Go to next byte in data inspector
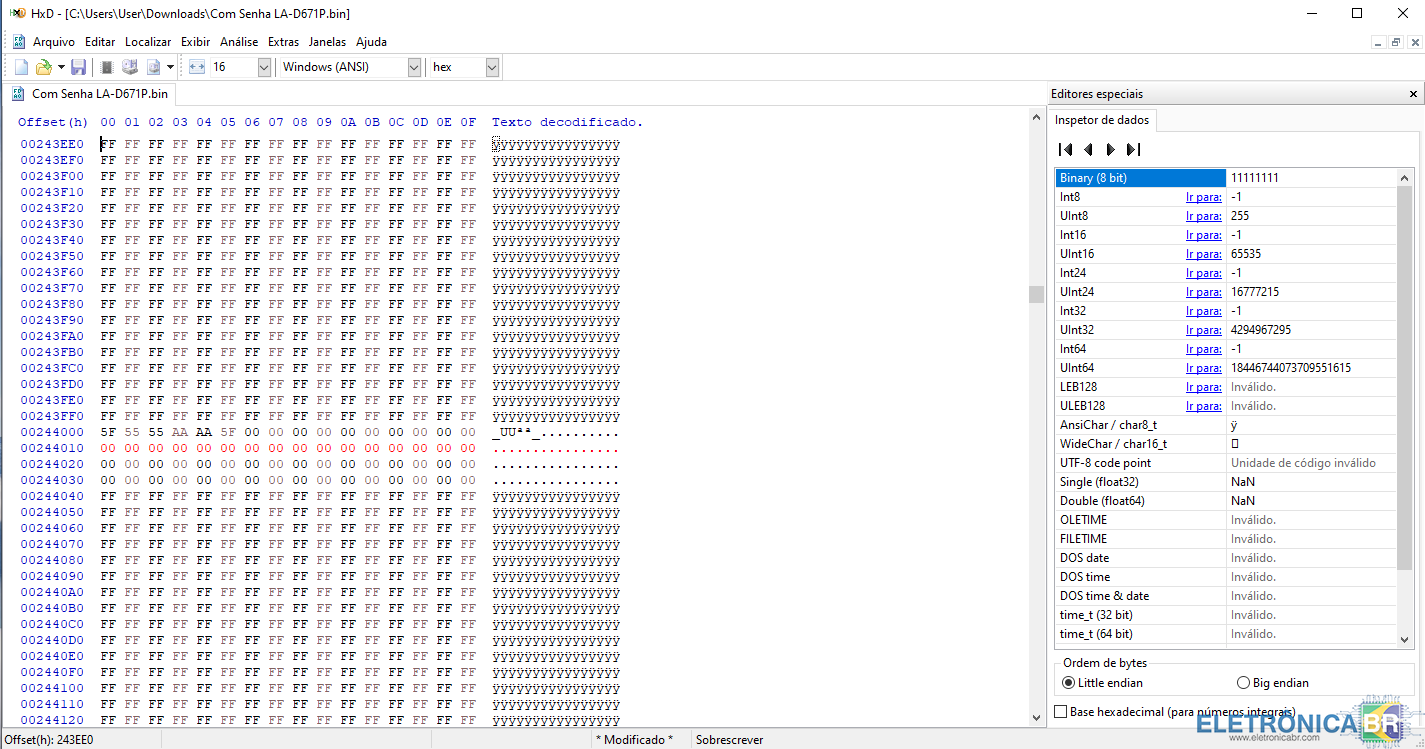This screenshot has height=749, width=1425. (1110, 149)
